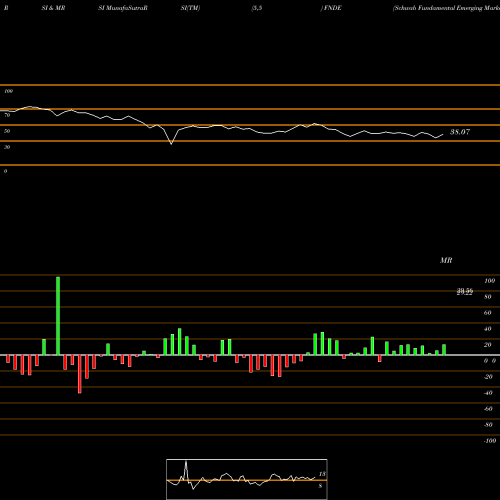This screenshot has width=500, height=500.
Task: Click the '30' level label on RSI panel
Action: pyautogui.click(x=7, y=147)
